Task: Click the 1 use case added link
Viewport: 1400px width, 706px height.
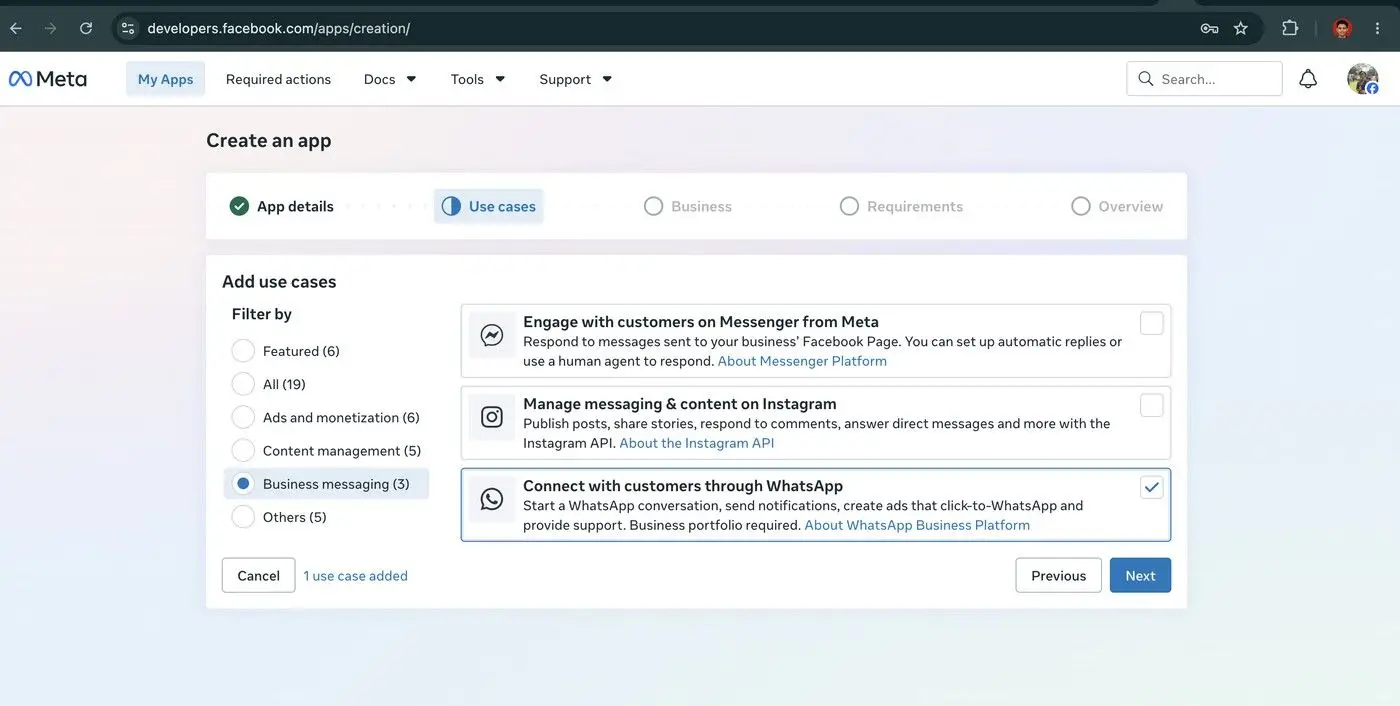Action: (x=356, y=576)
